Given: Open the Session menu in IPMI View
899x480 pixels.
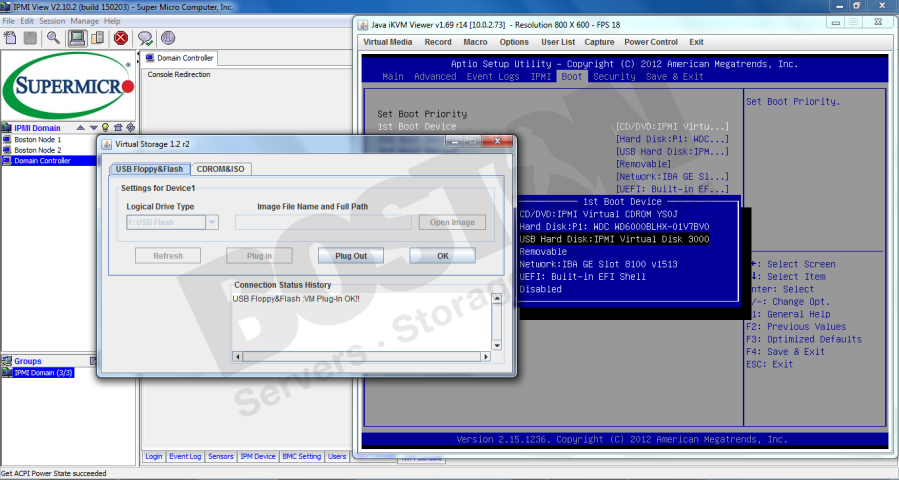Looking at the screenshot, I should click(52, 21).
